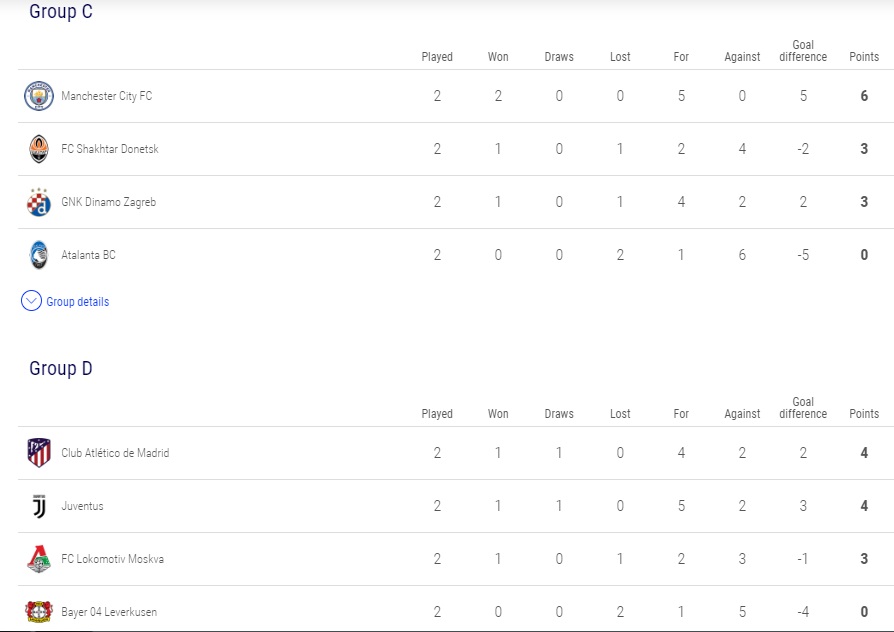Click the Bayer 04 Leverkusen crest

point(38,611)
